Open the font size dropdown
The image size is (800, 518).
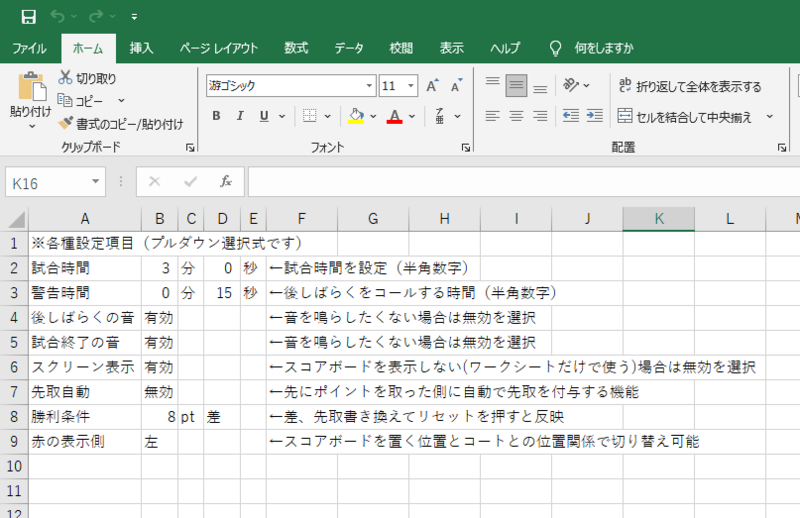tap(412, 86)
